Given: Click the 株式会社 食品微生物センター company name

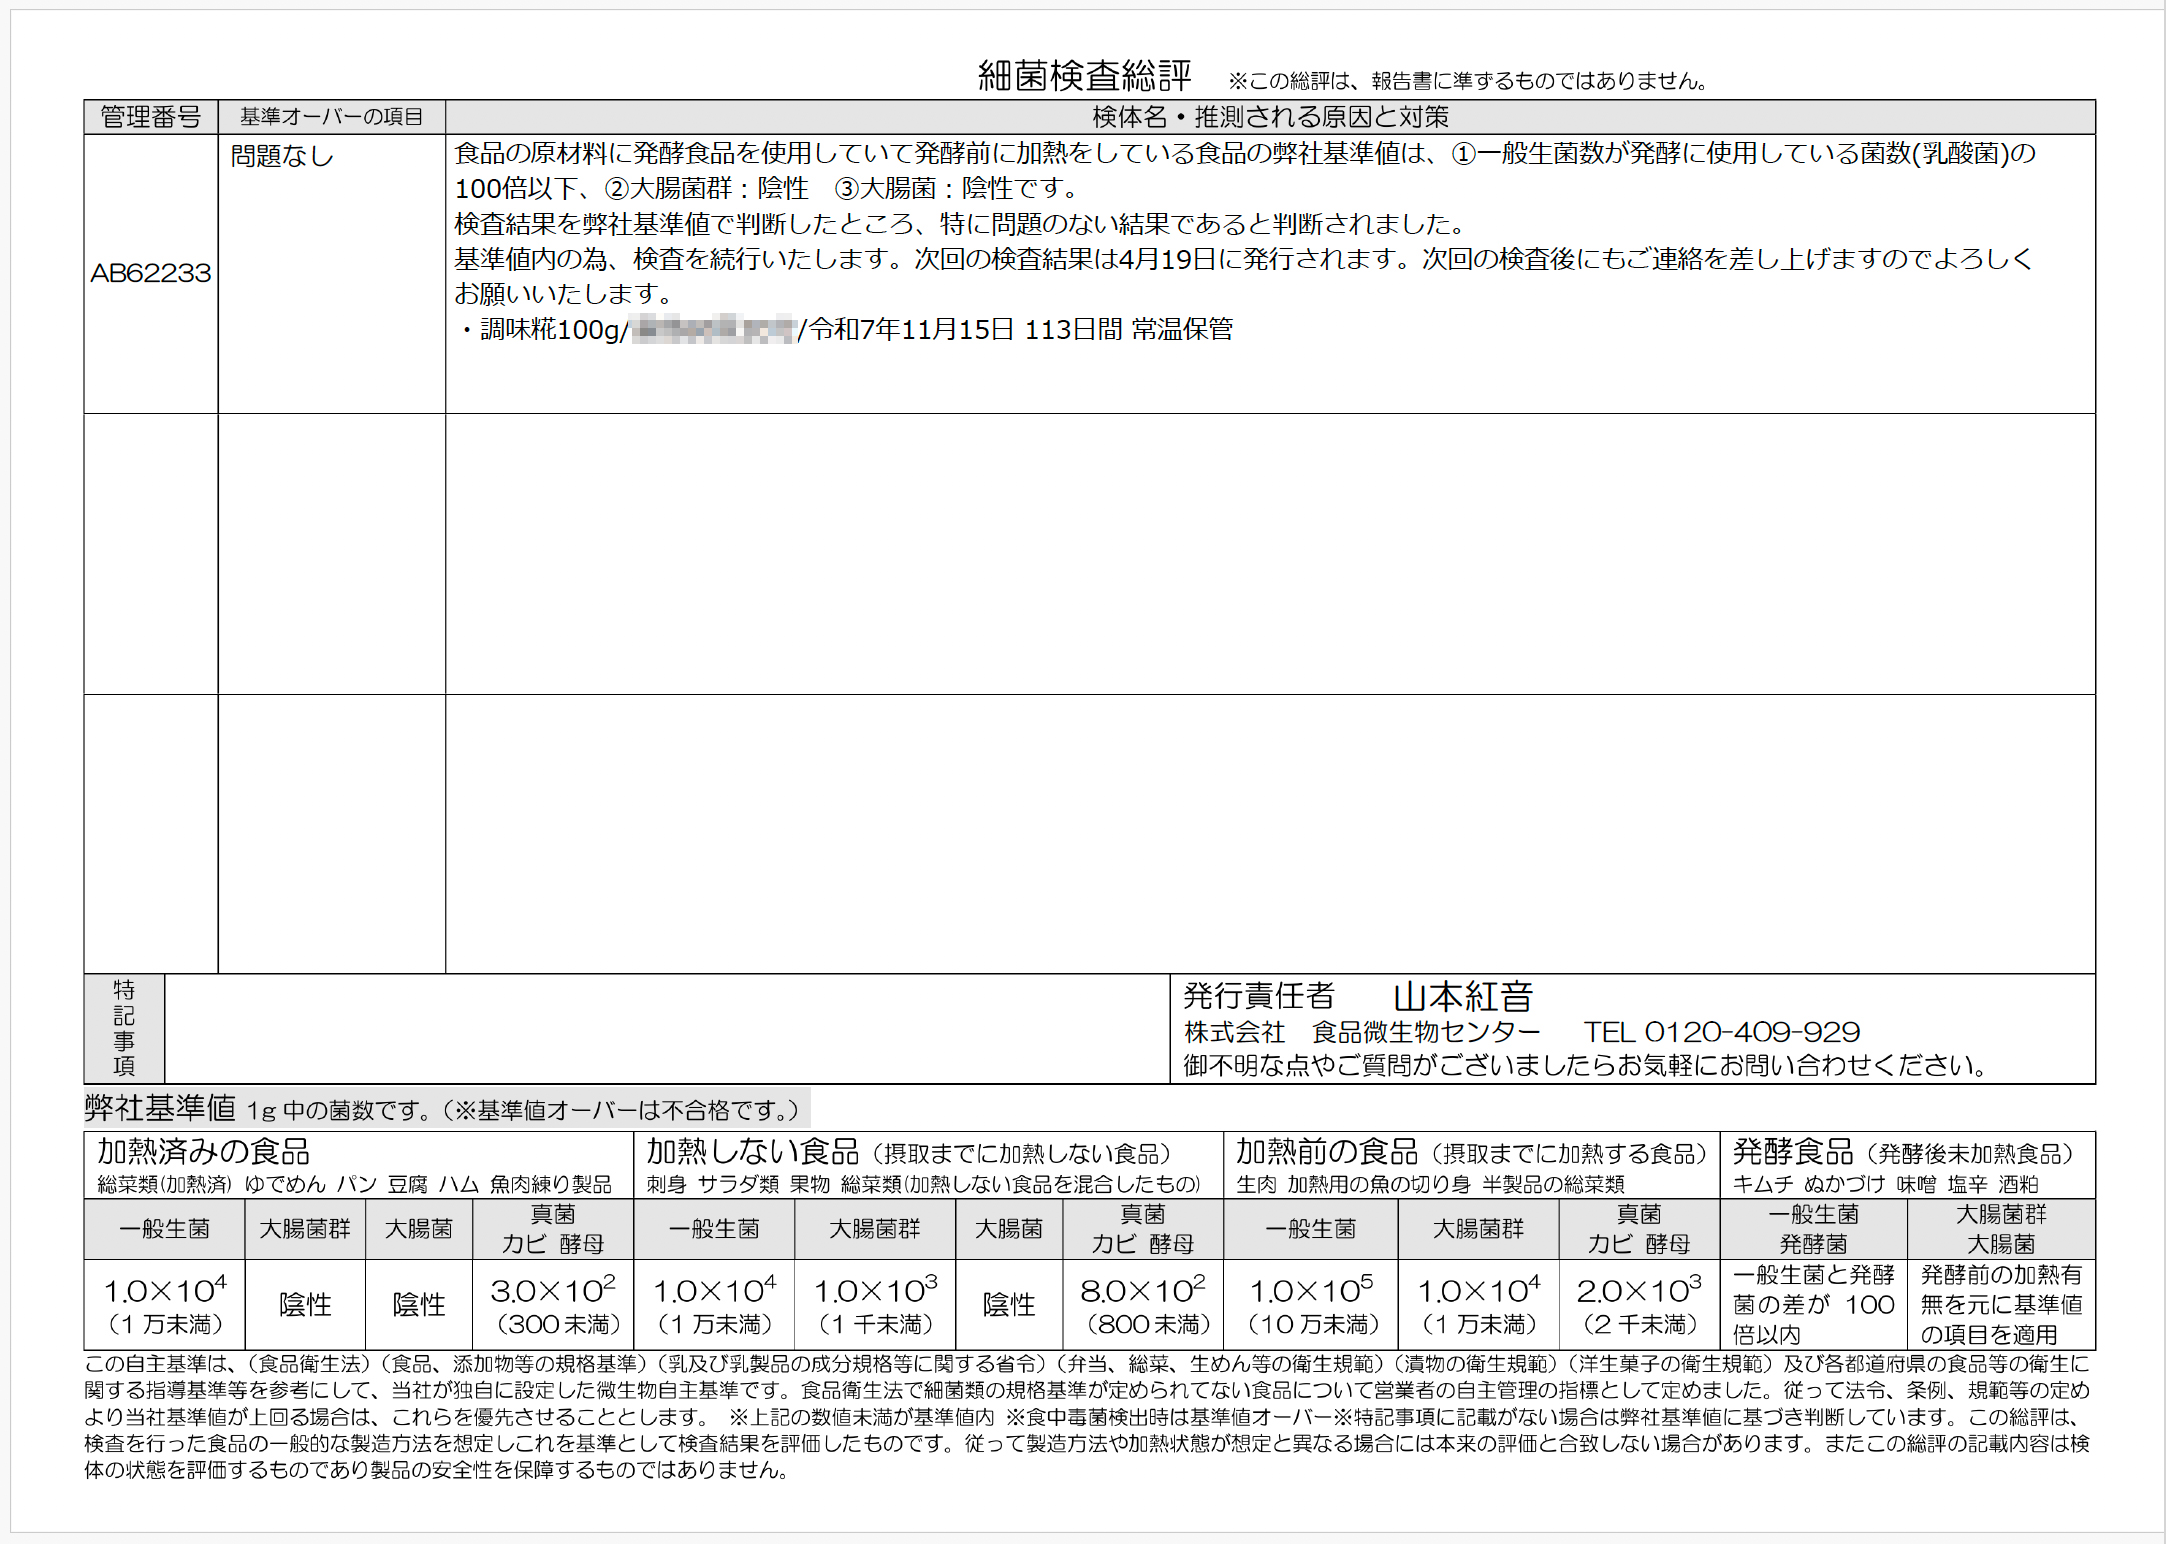Looking at the screenshot, I should point(1361,1032).
